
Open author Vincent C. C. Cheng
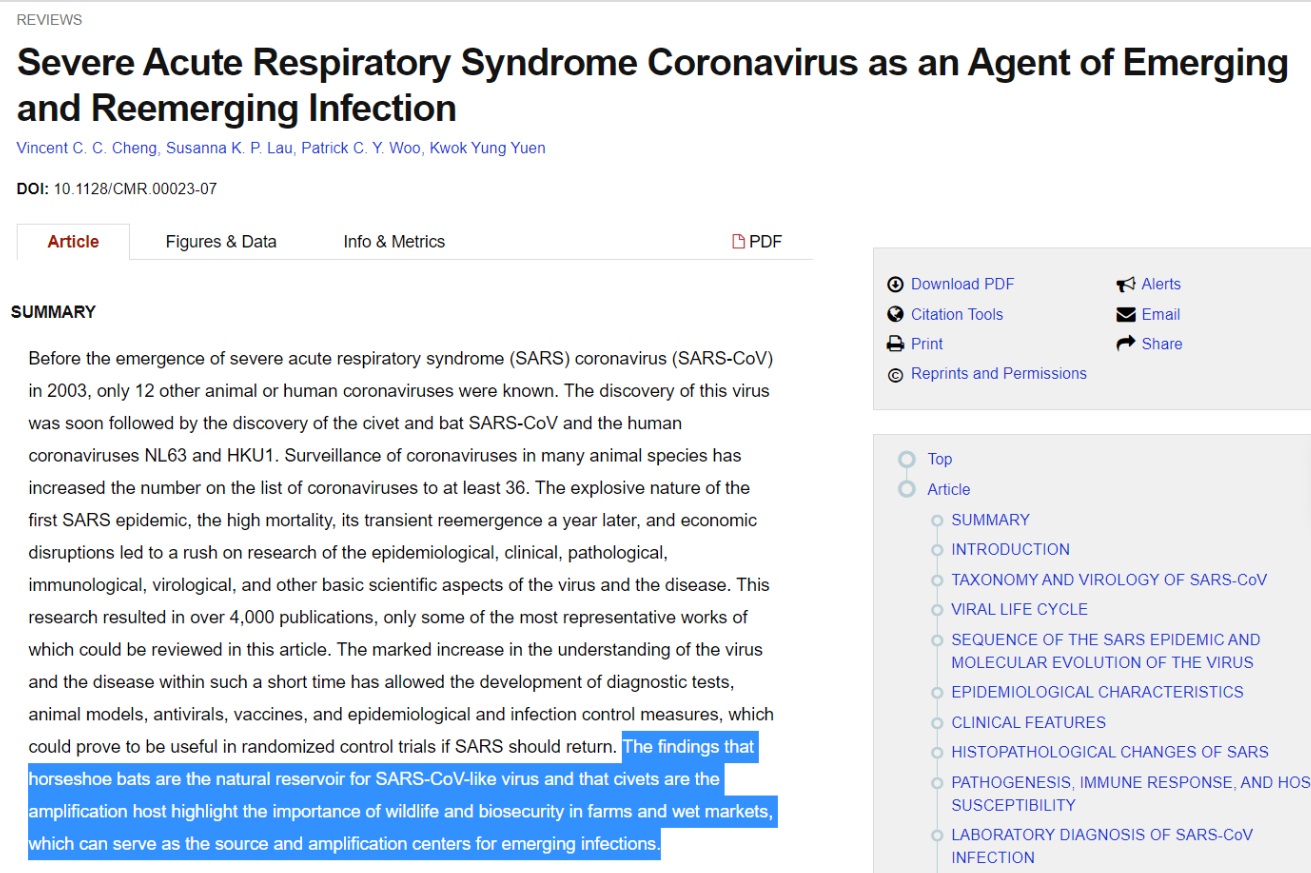(x=87, y=148)
